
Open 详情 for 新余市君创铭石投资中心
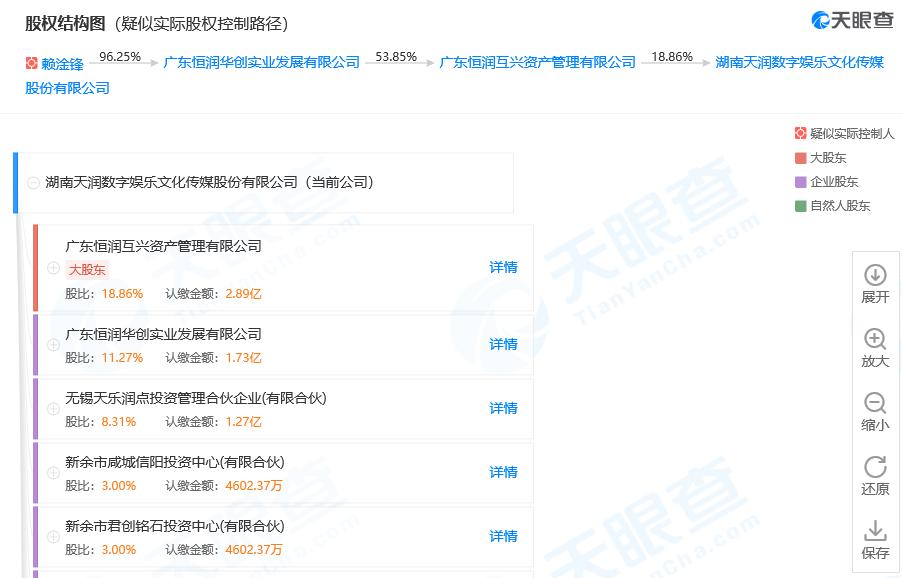point(503,535)
